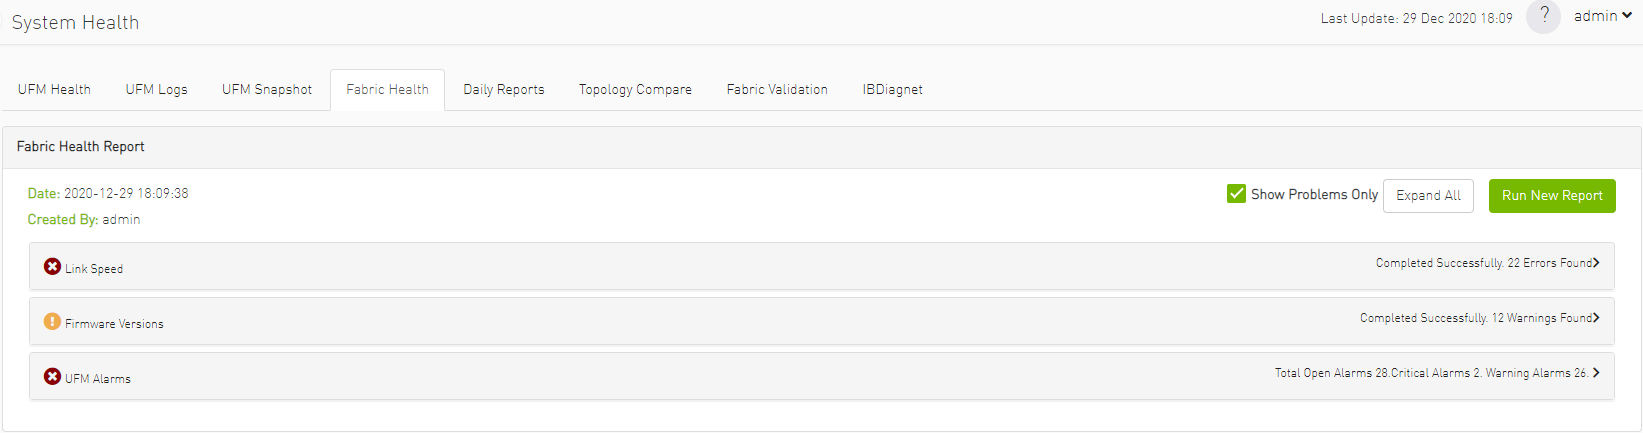Expand UFM Alarms row chevron
The width and height of the screenshot is (1643, 433).
pyautogui.click(x=1596, y=373)
